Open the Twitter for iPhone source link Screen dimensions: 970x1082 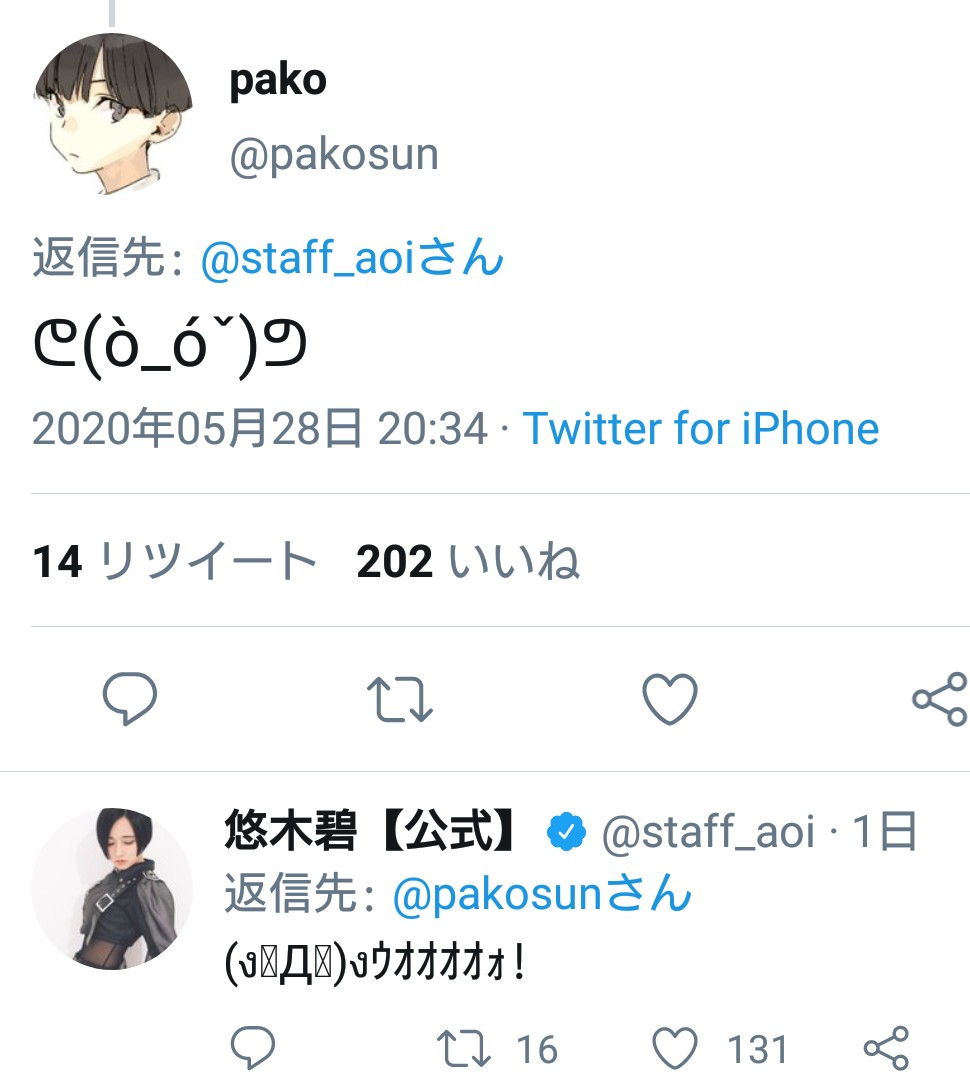click(701, 429)
